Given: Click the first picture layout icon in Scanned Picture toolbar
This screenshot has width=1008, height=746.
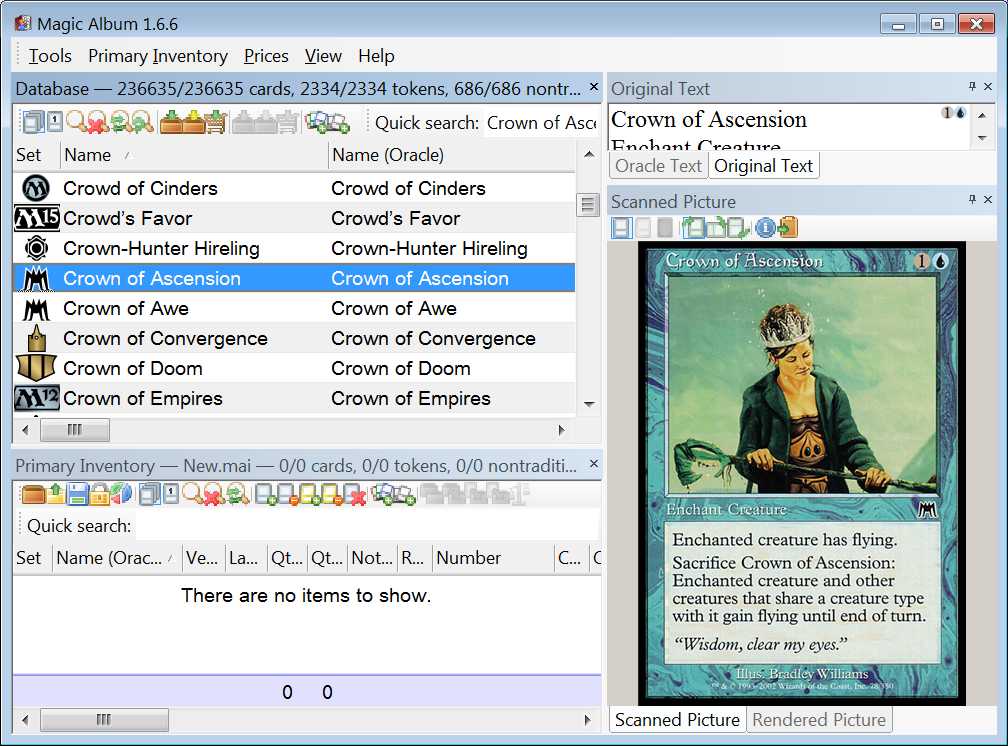Looking at the screenshot, I should (x=622, y=227).
